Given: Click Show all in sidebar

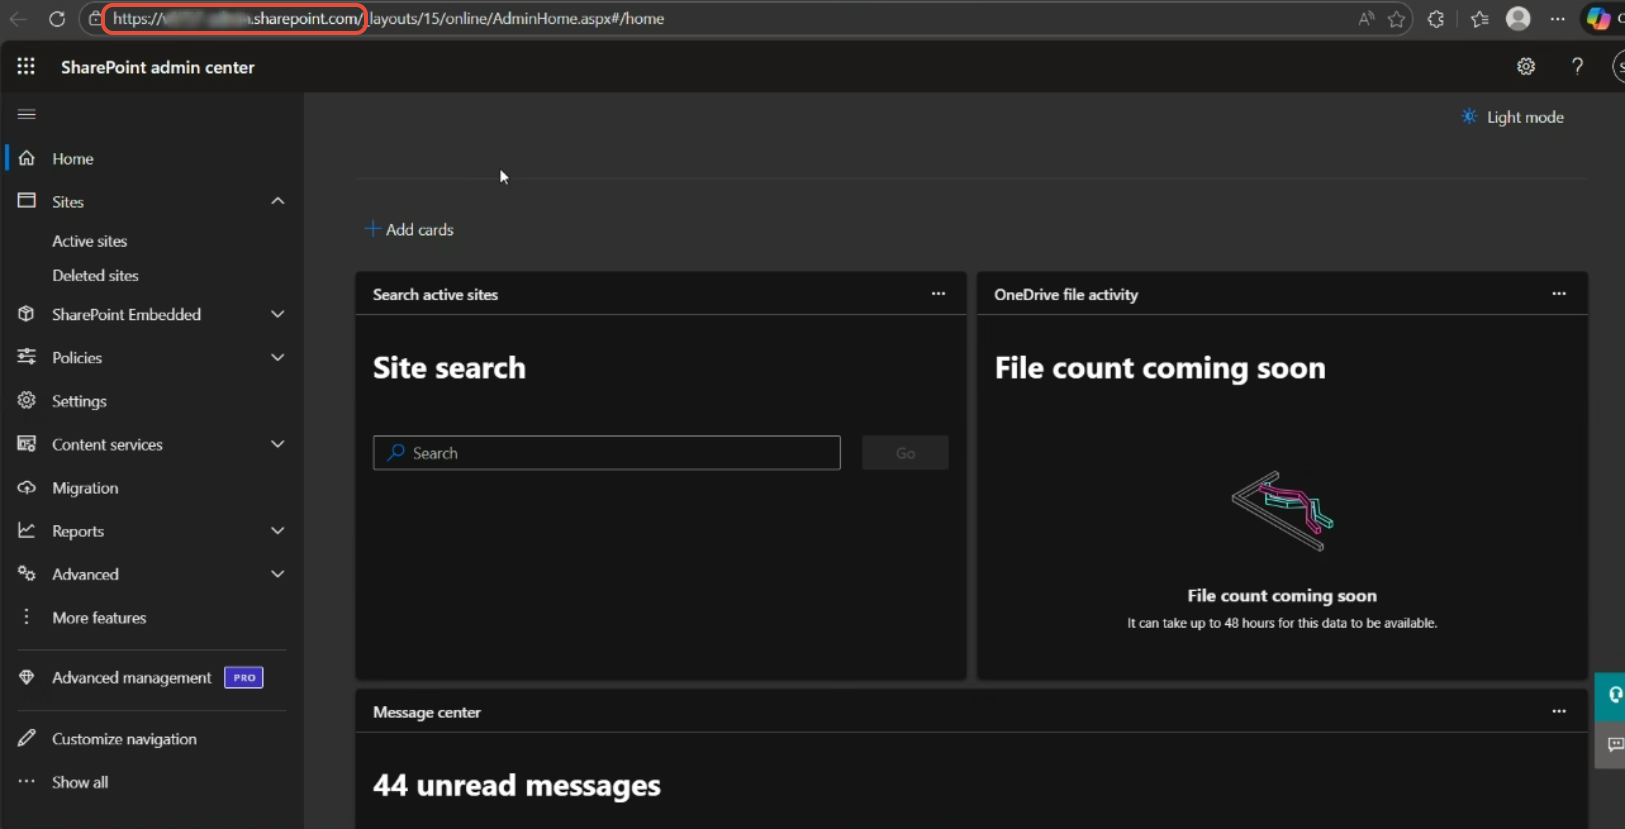Looking at the screenshot, I should click(x=80, y=782).
